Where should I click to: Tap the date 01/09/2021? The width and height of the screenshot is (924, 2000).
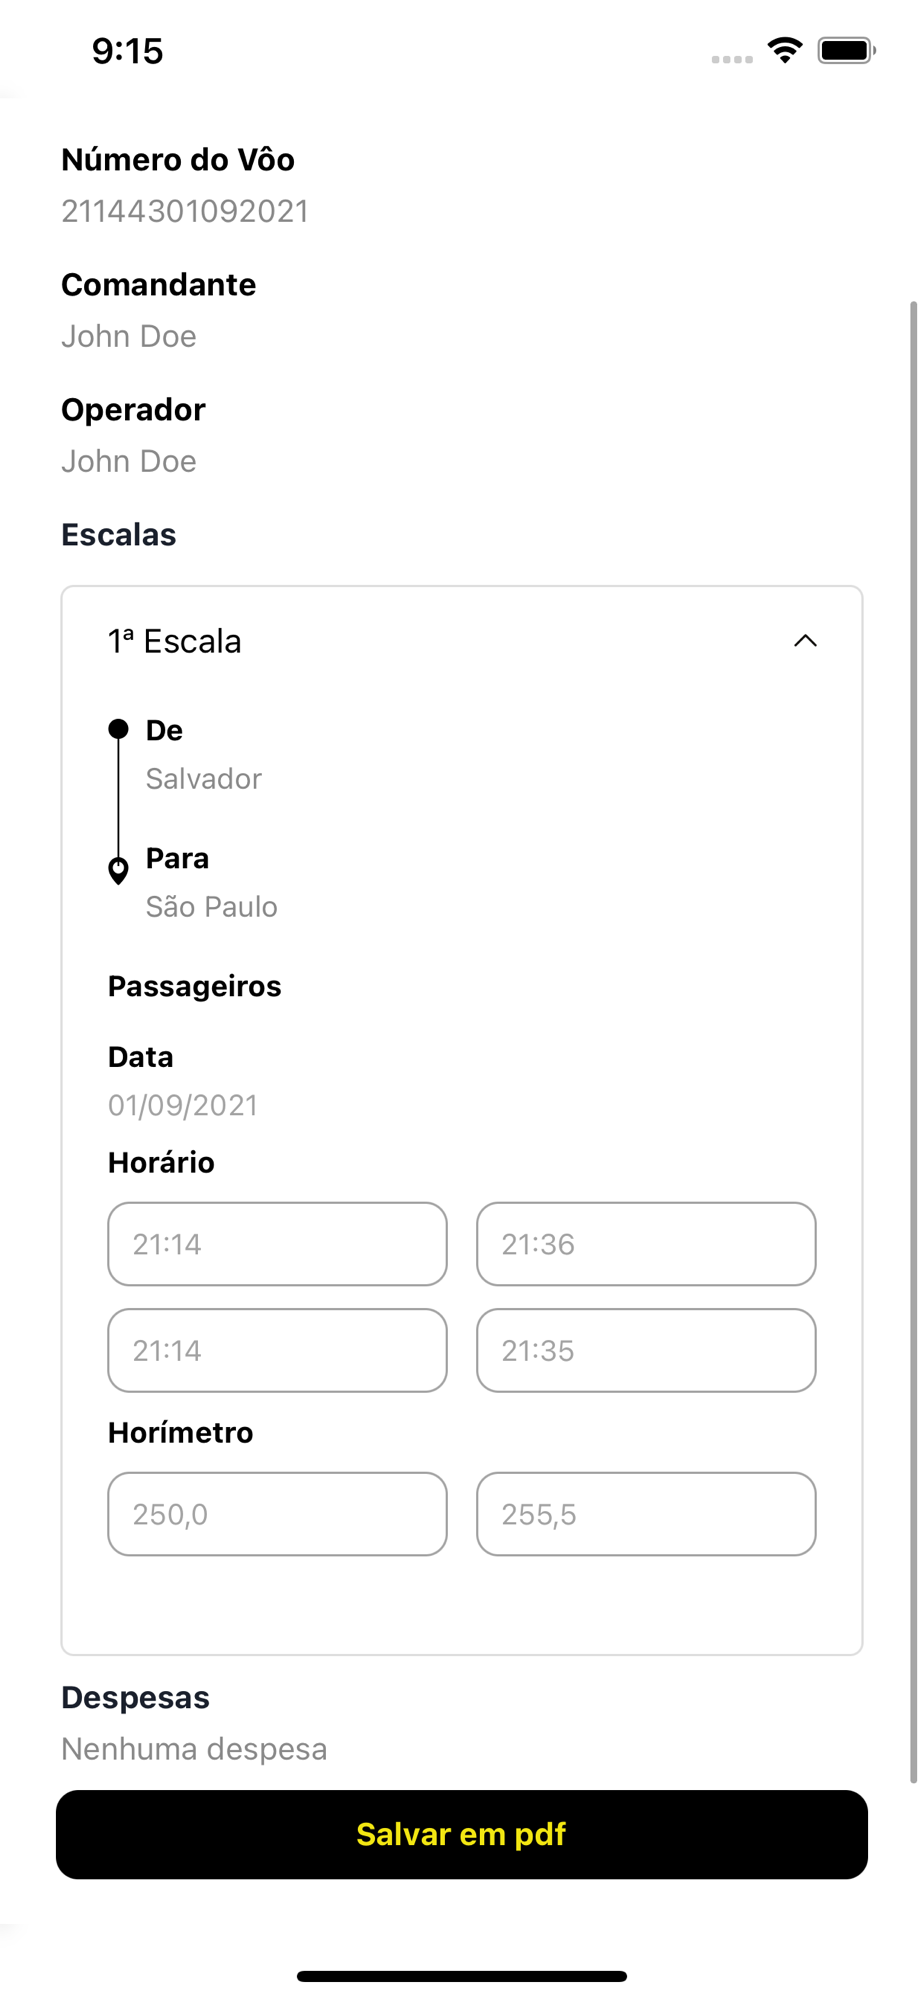[183, 1105]
